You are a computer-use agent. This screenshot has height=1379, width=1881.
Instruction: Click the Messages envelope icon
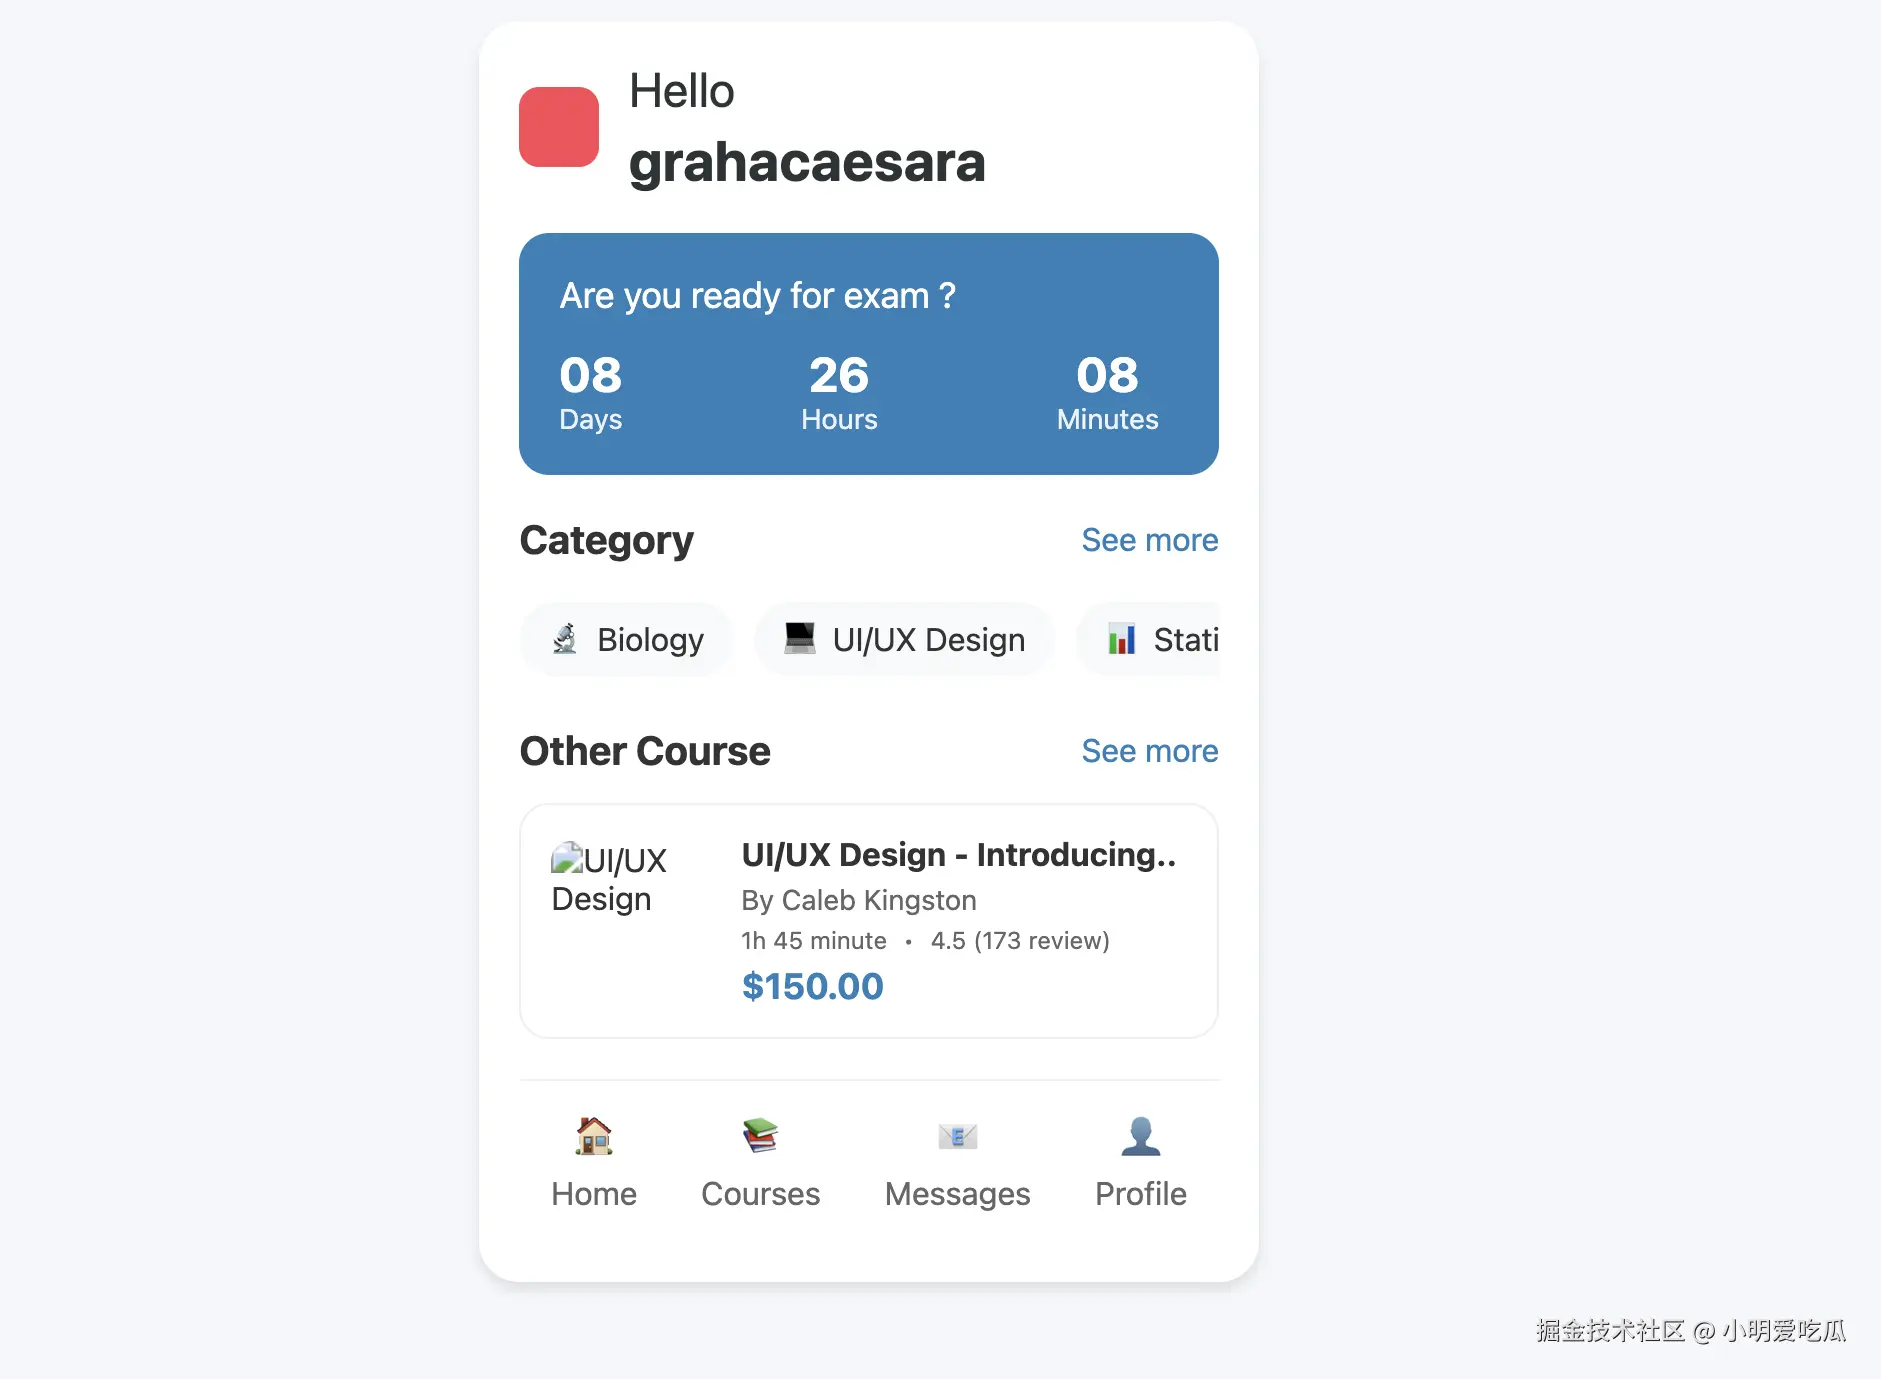(957, 1136)
